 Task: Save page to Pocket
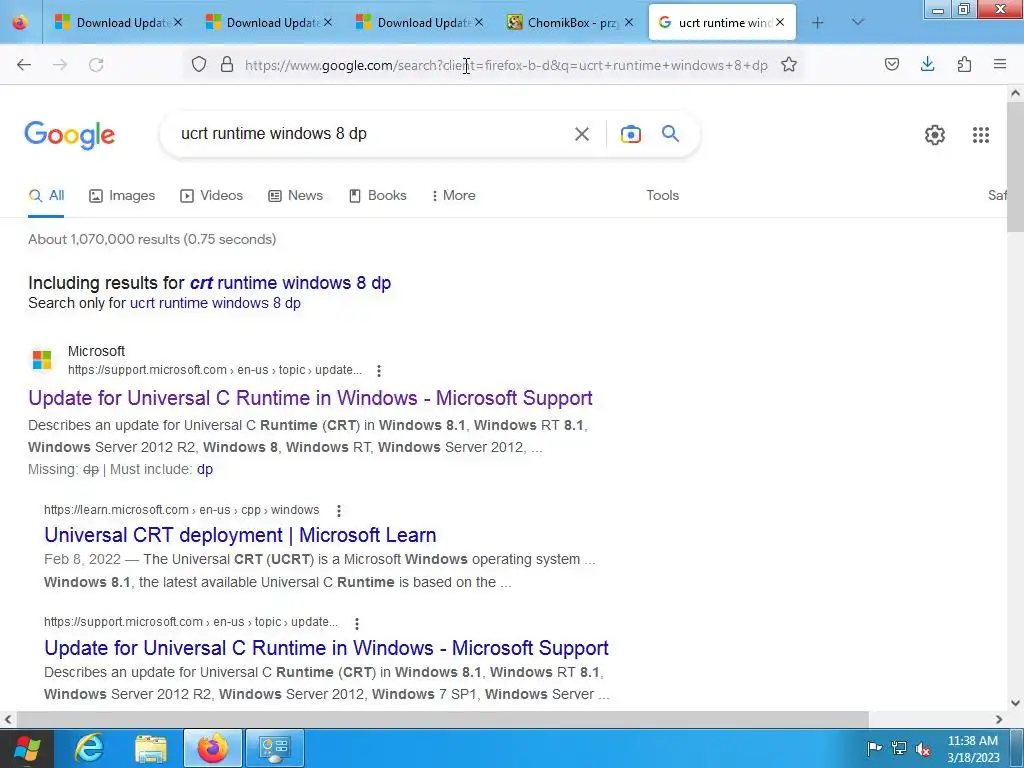891,65
